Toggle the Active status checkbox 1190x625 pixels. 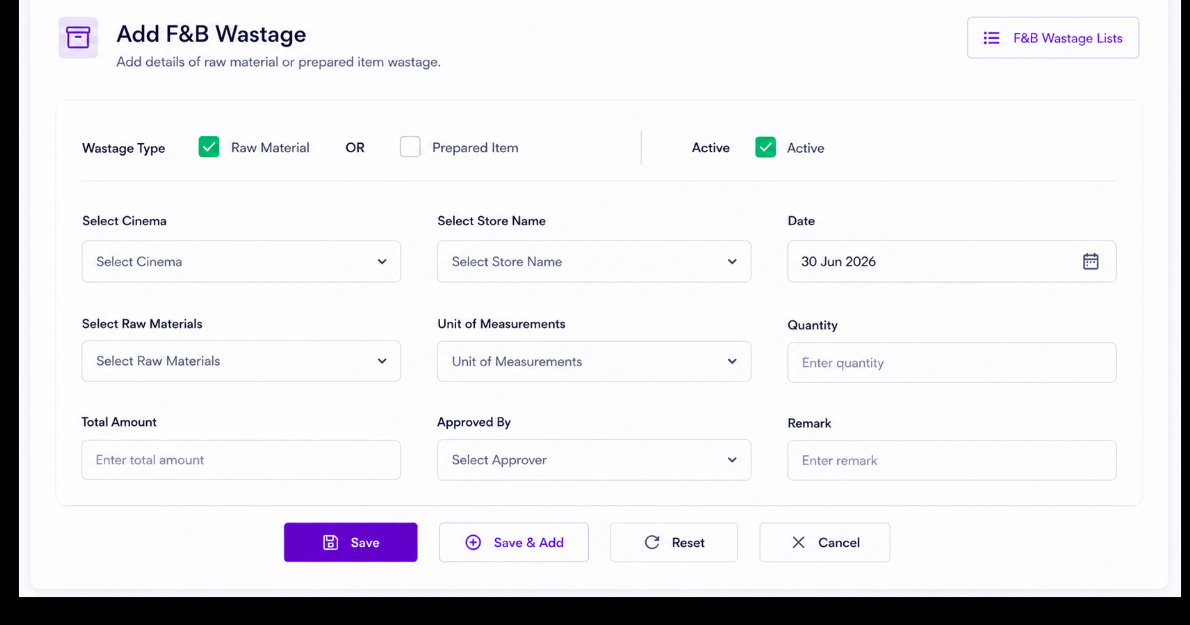click(x=765, y=147)
